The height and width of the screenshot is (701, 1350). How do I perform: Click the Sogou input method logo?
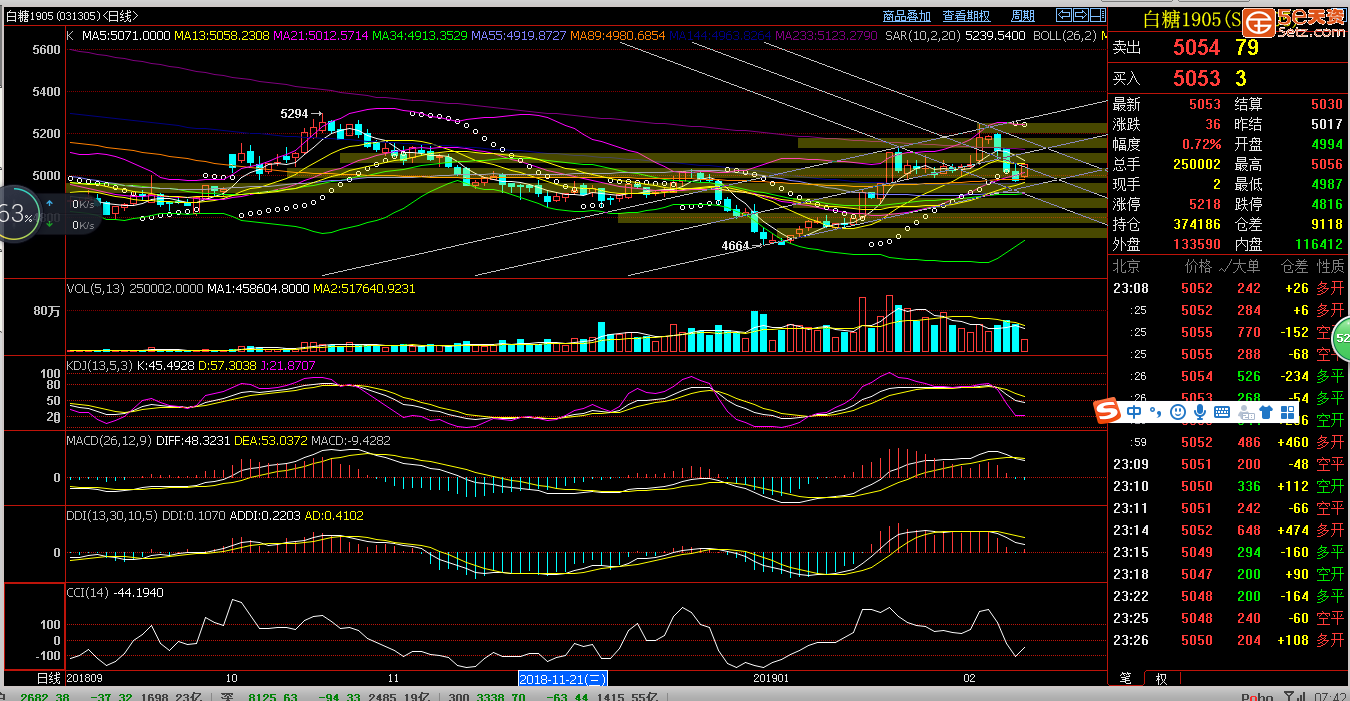click(x=1106, y=411)
